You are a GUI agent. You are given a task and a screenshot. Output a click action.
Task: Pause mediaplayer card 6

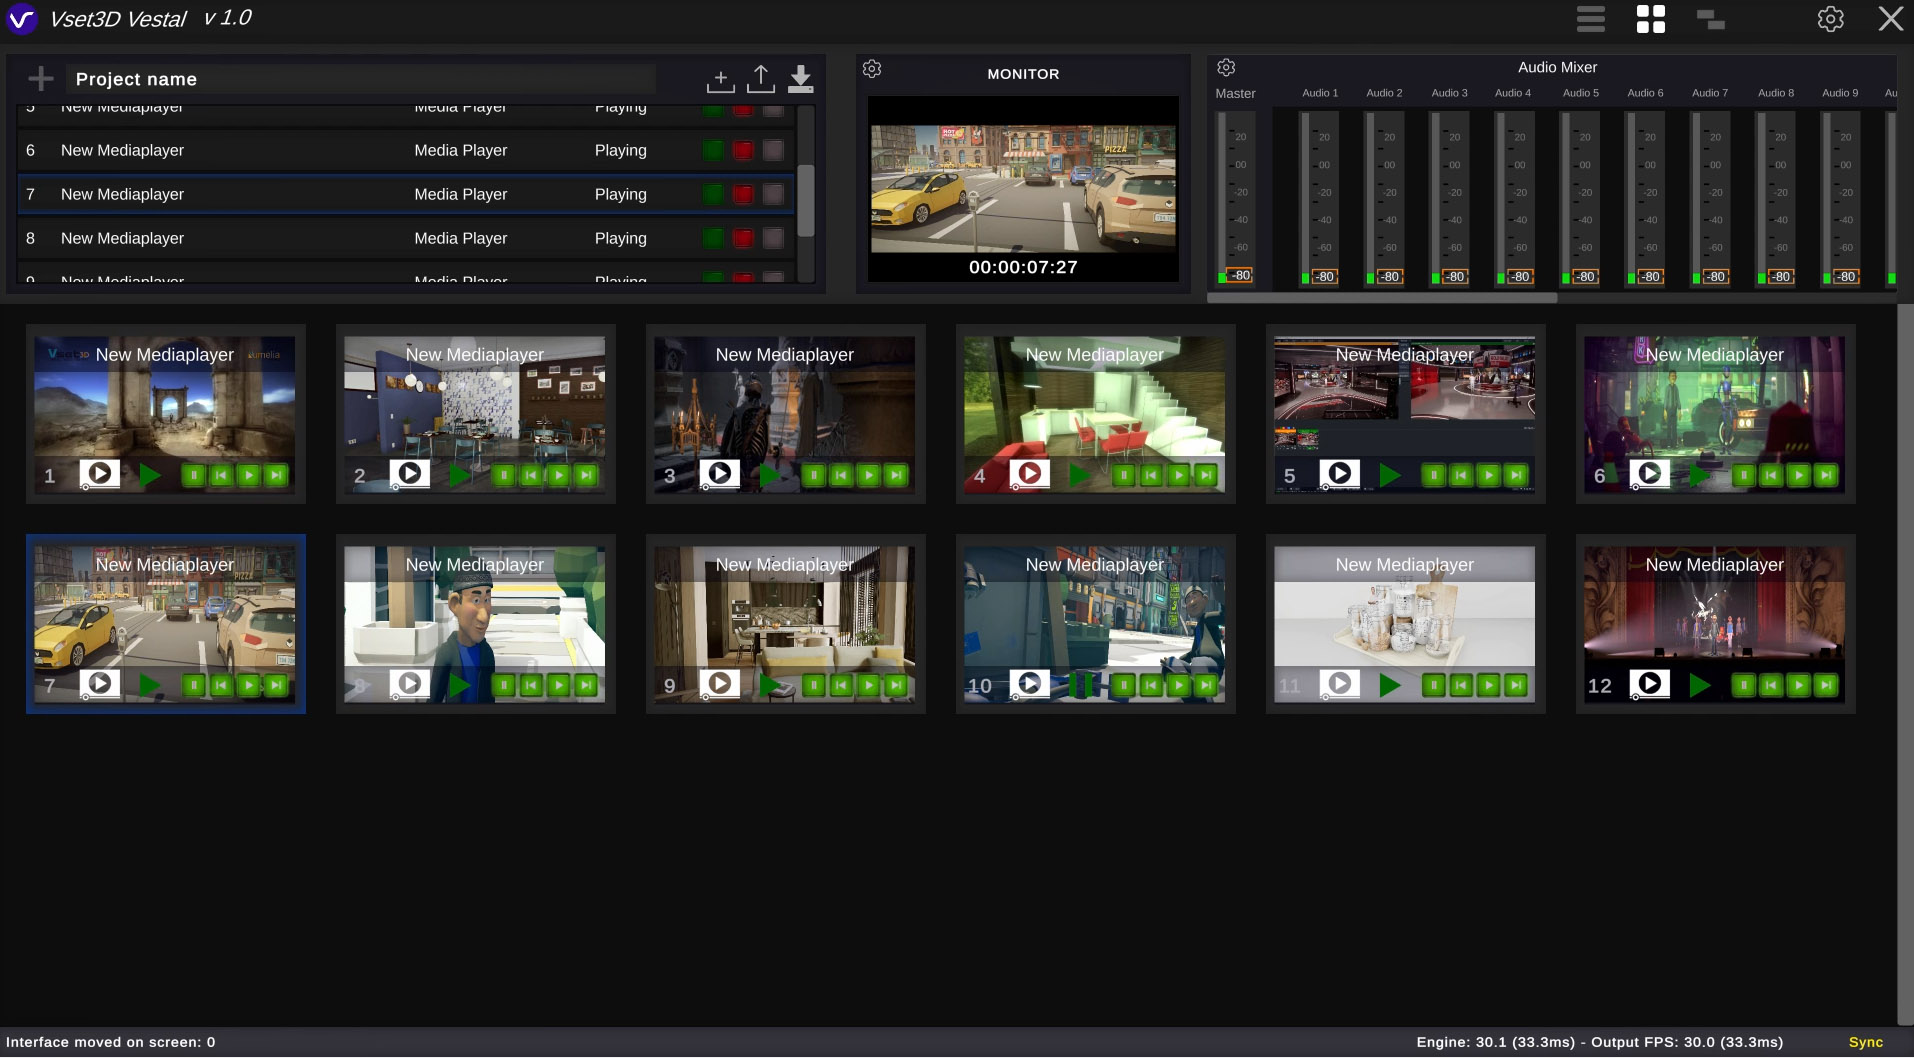point(1744,475)
